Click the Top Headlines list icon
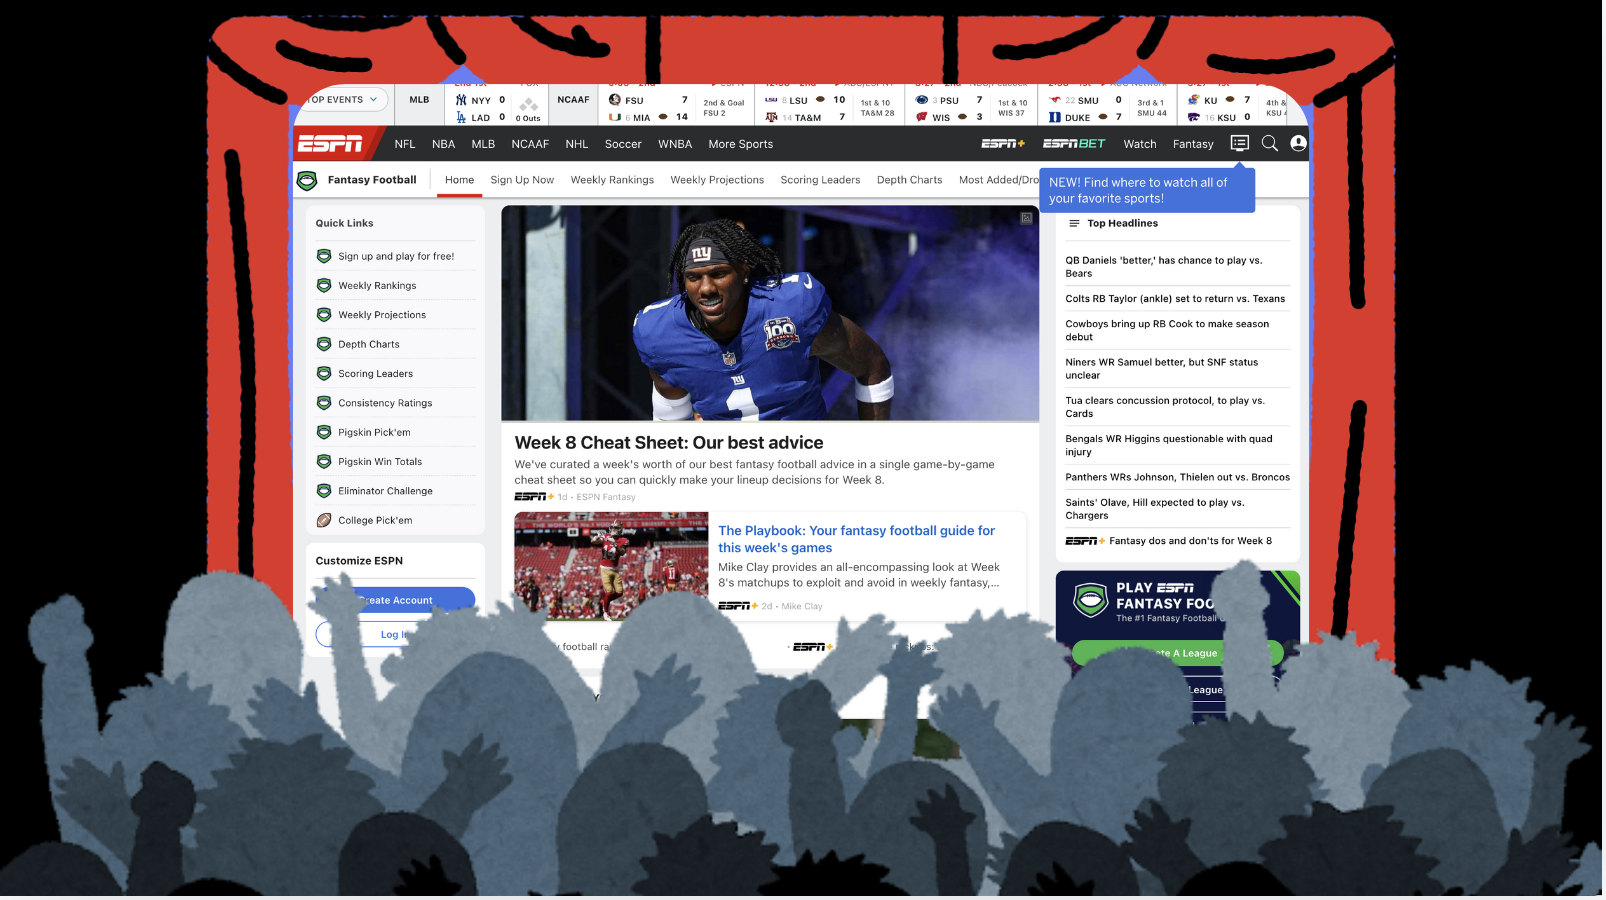This screenshot has width=1606, height=900. click(x=1074, y=223)
